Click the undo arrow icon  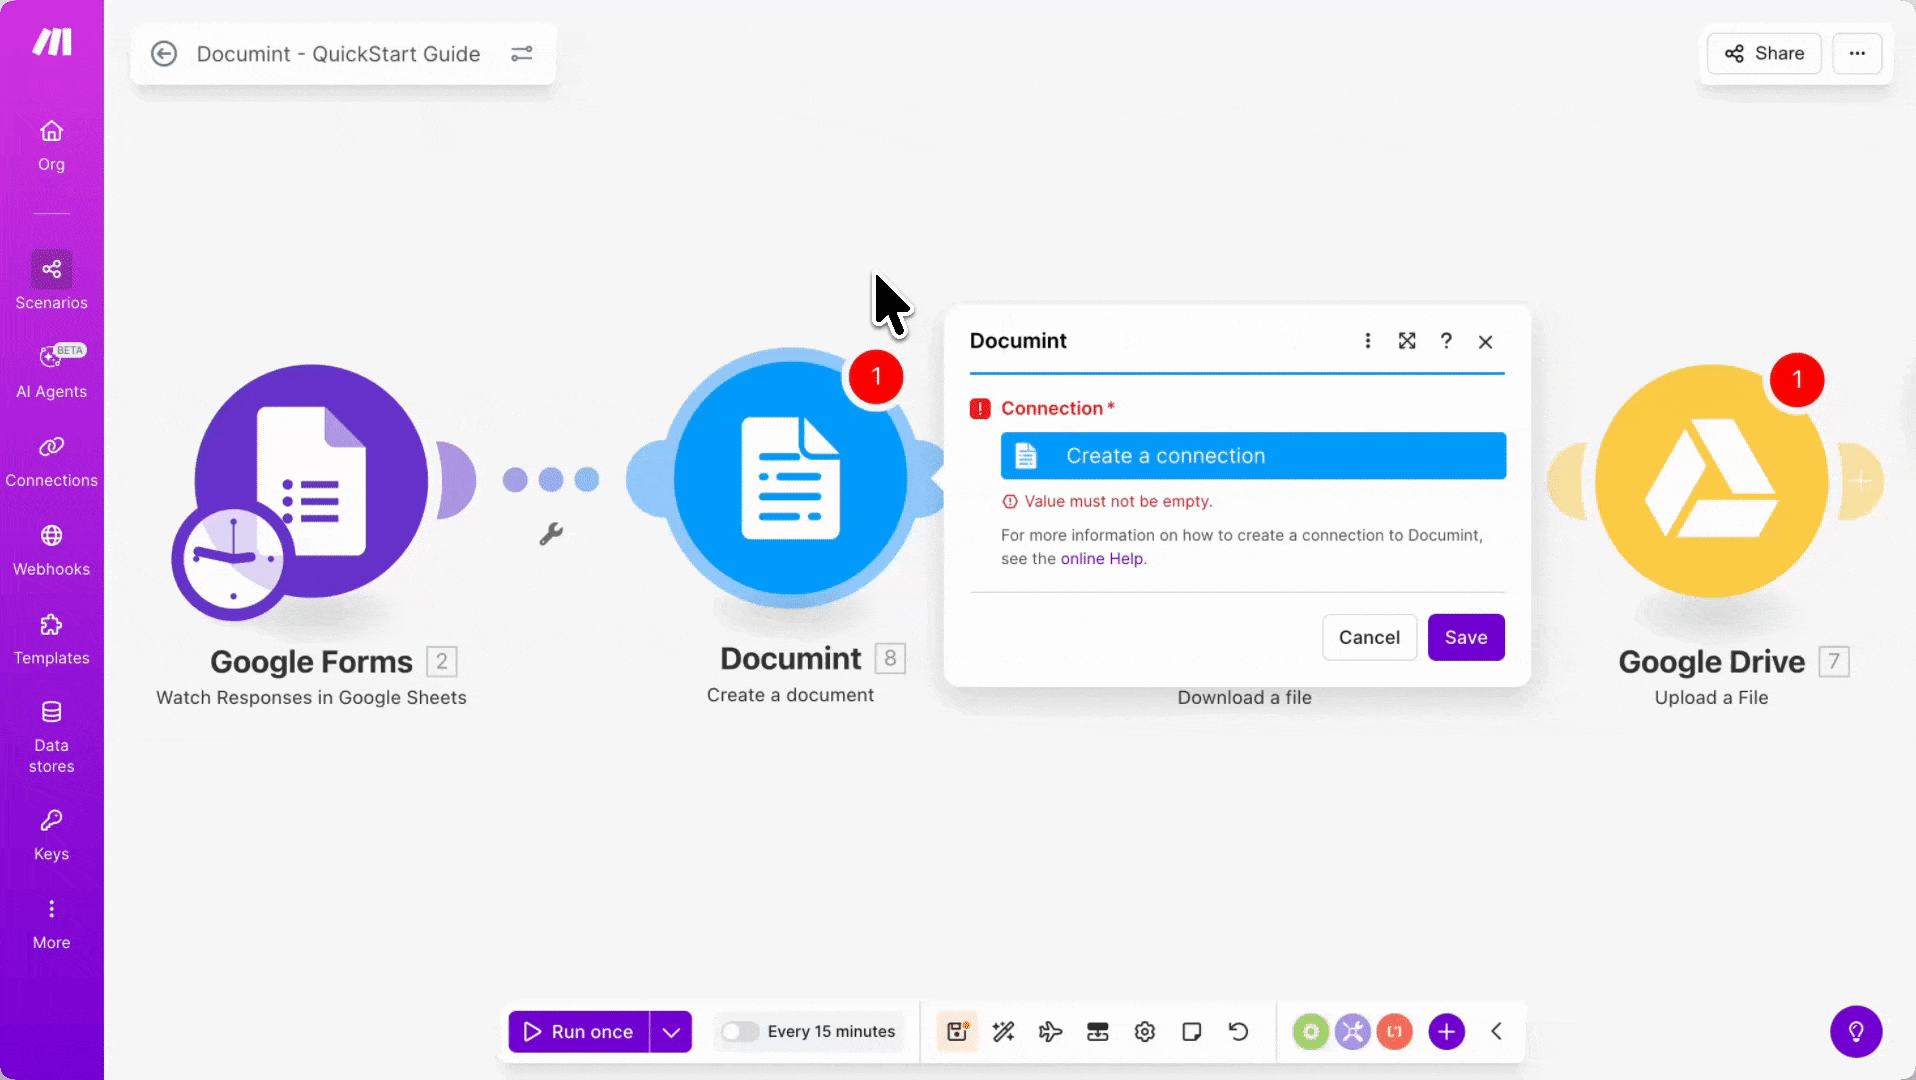(x=1238, y=1031)
